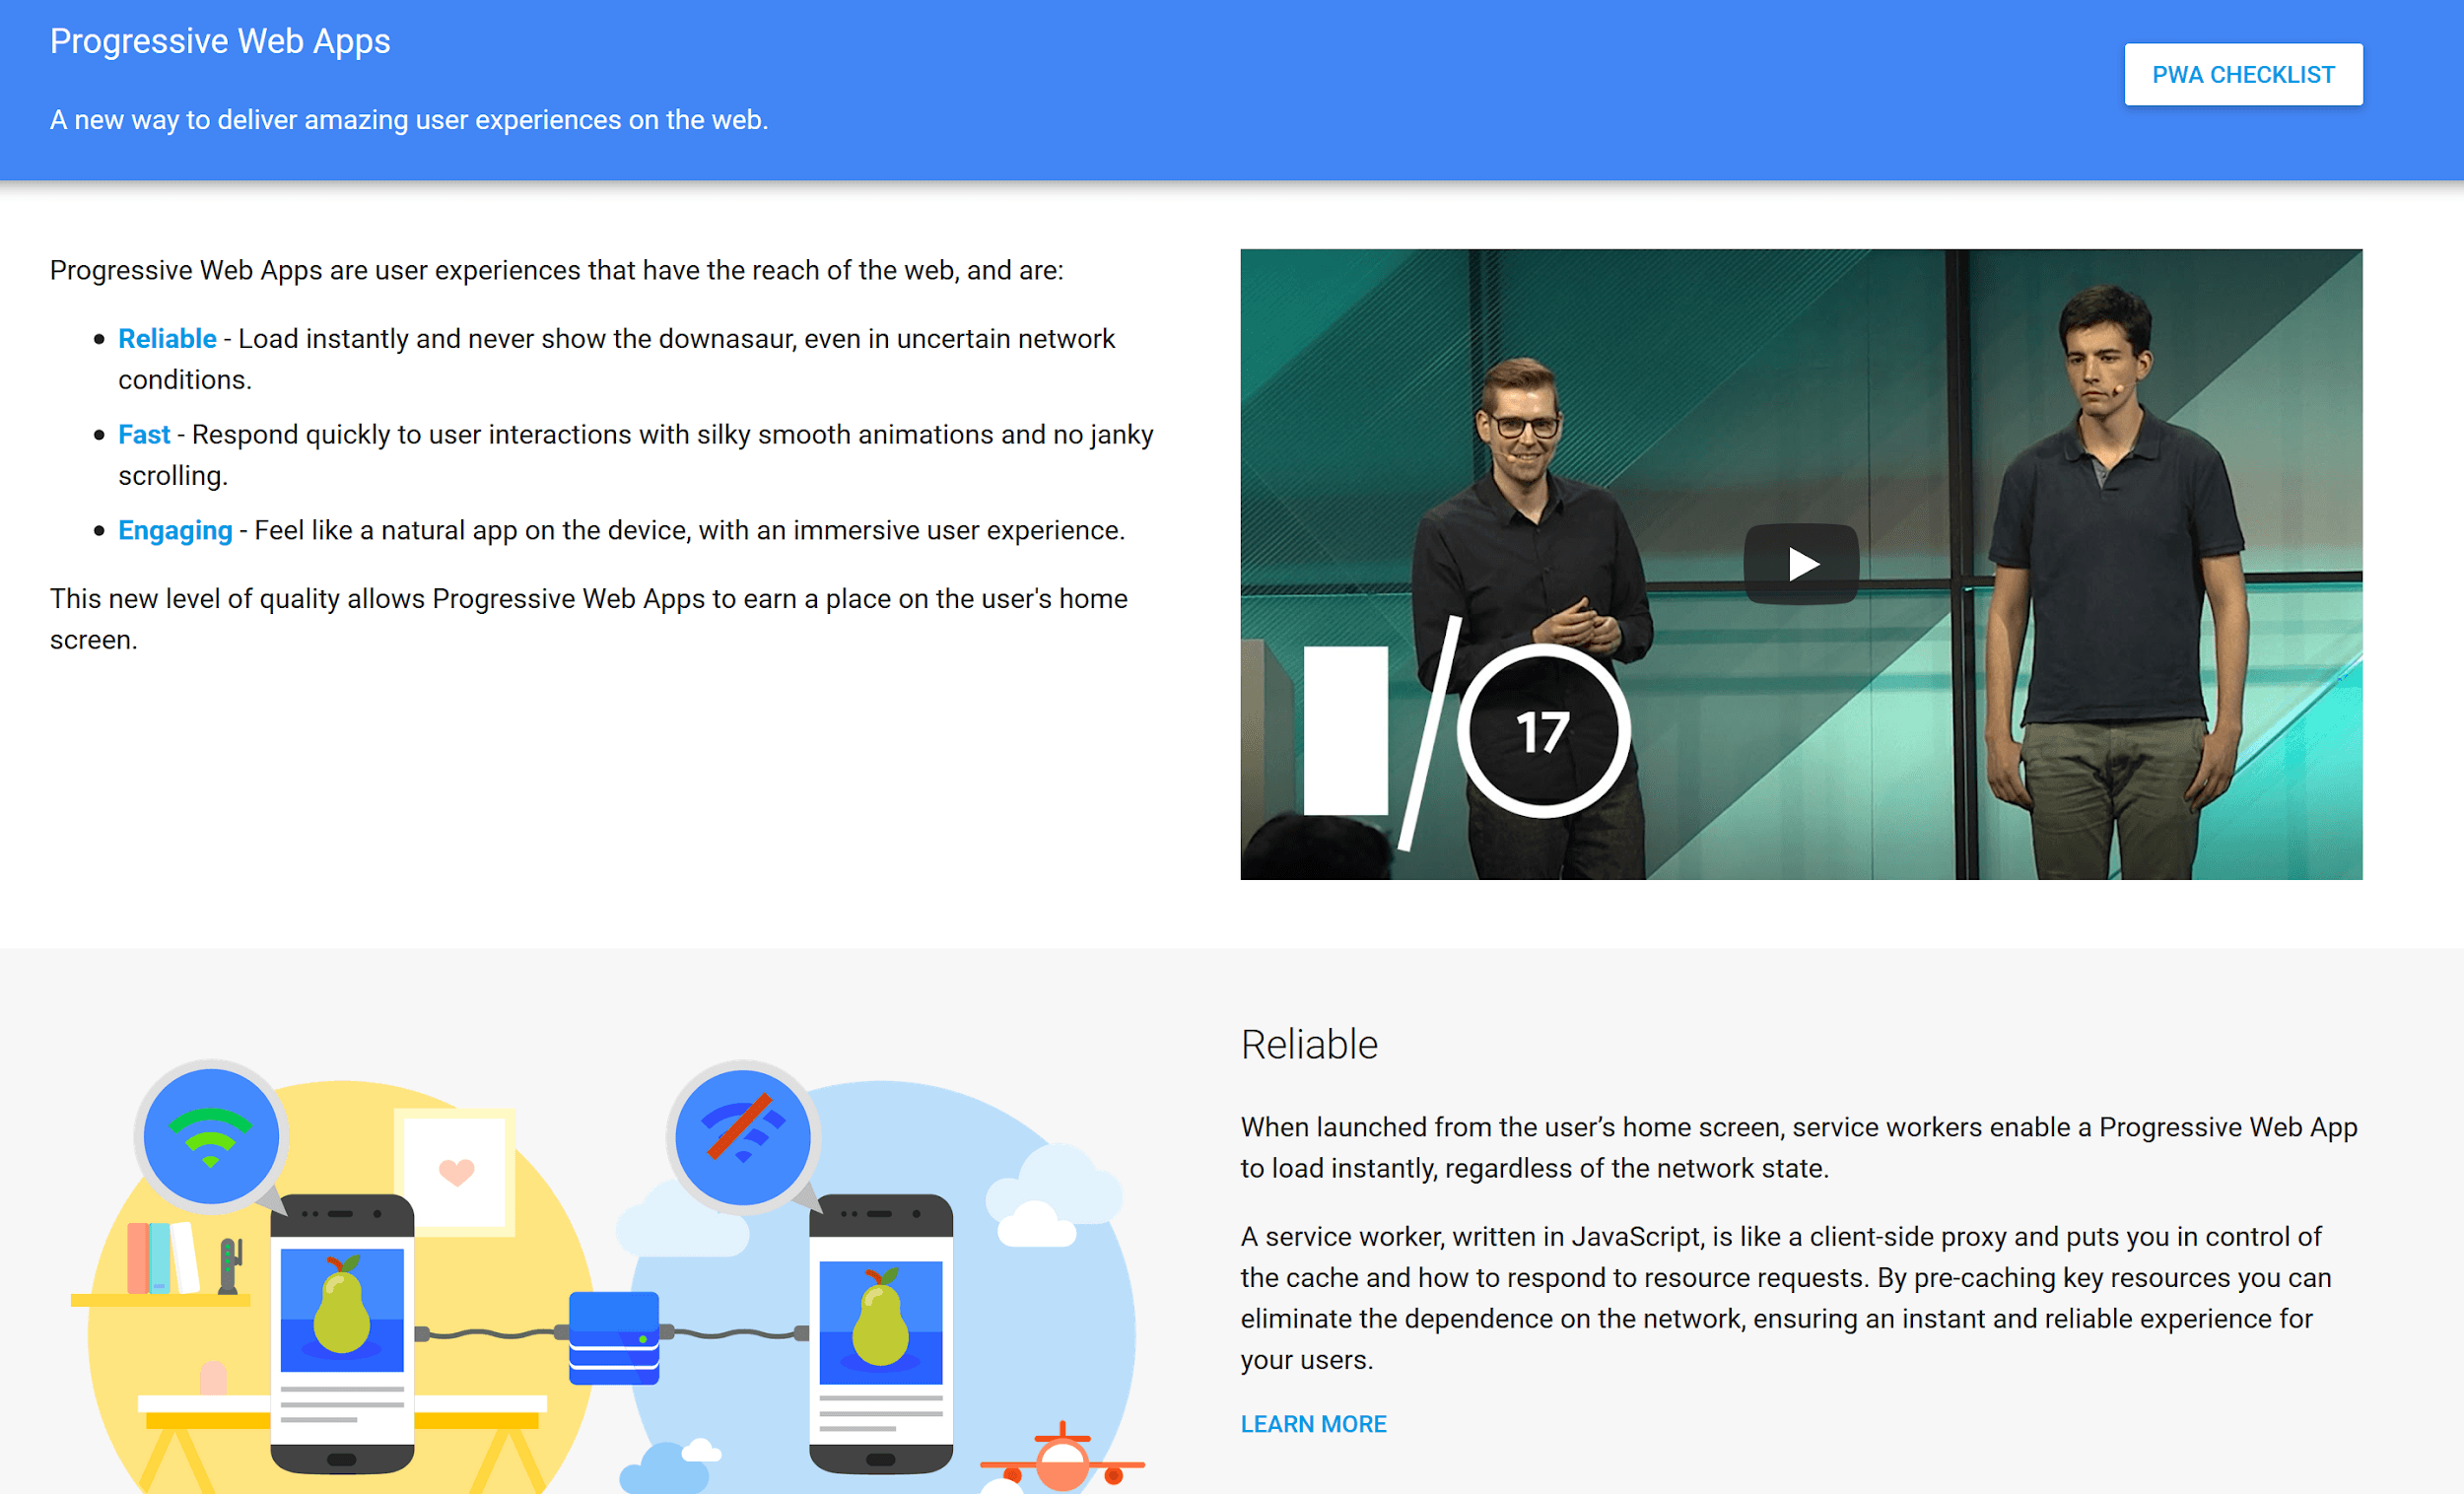Visit the Engaging link
This screenshot has width=2464, height=1494.
pos(175,531)
